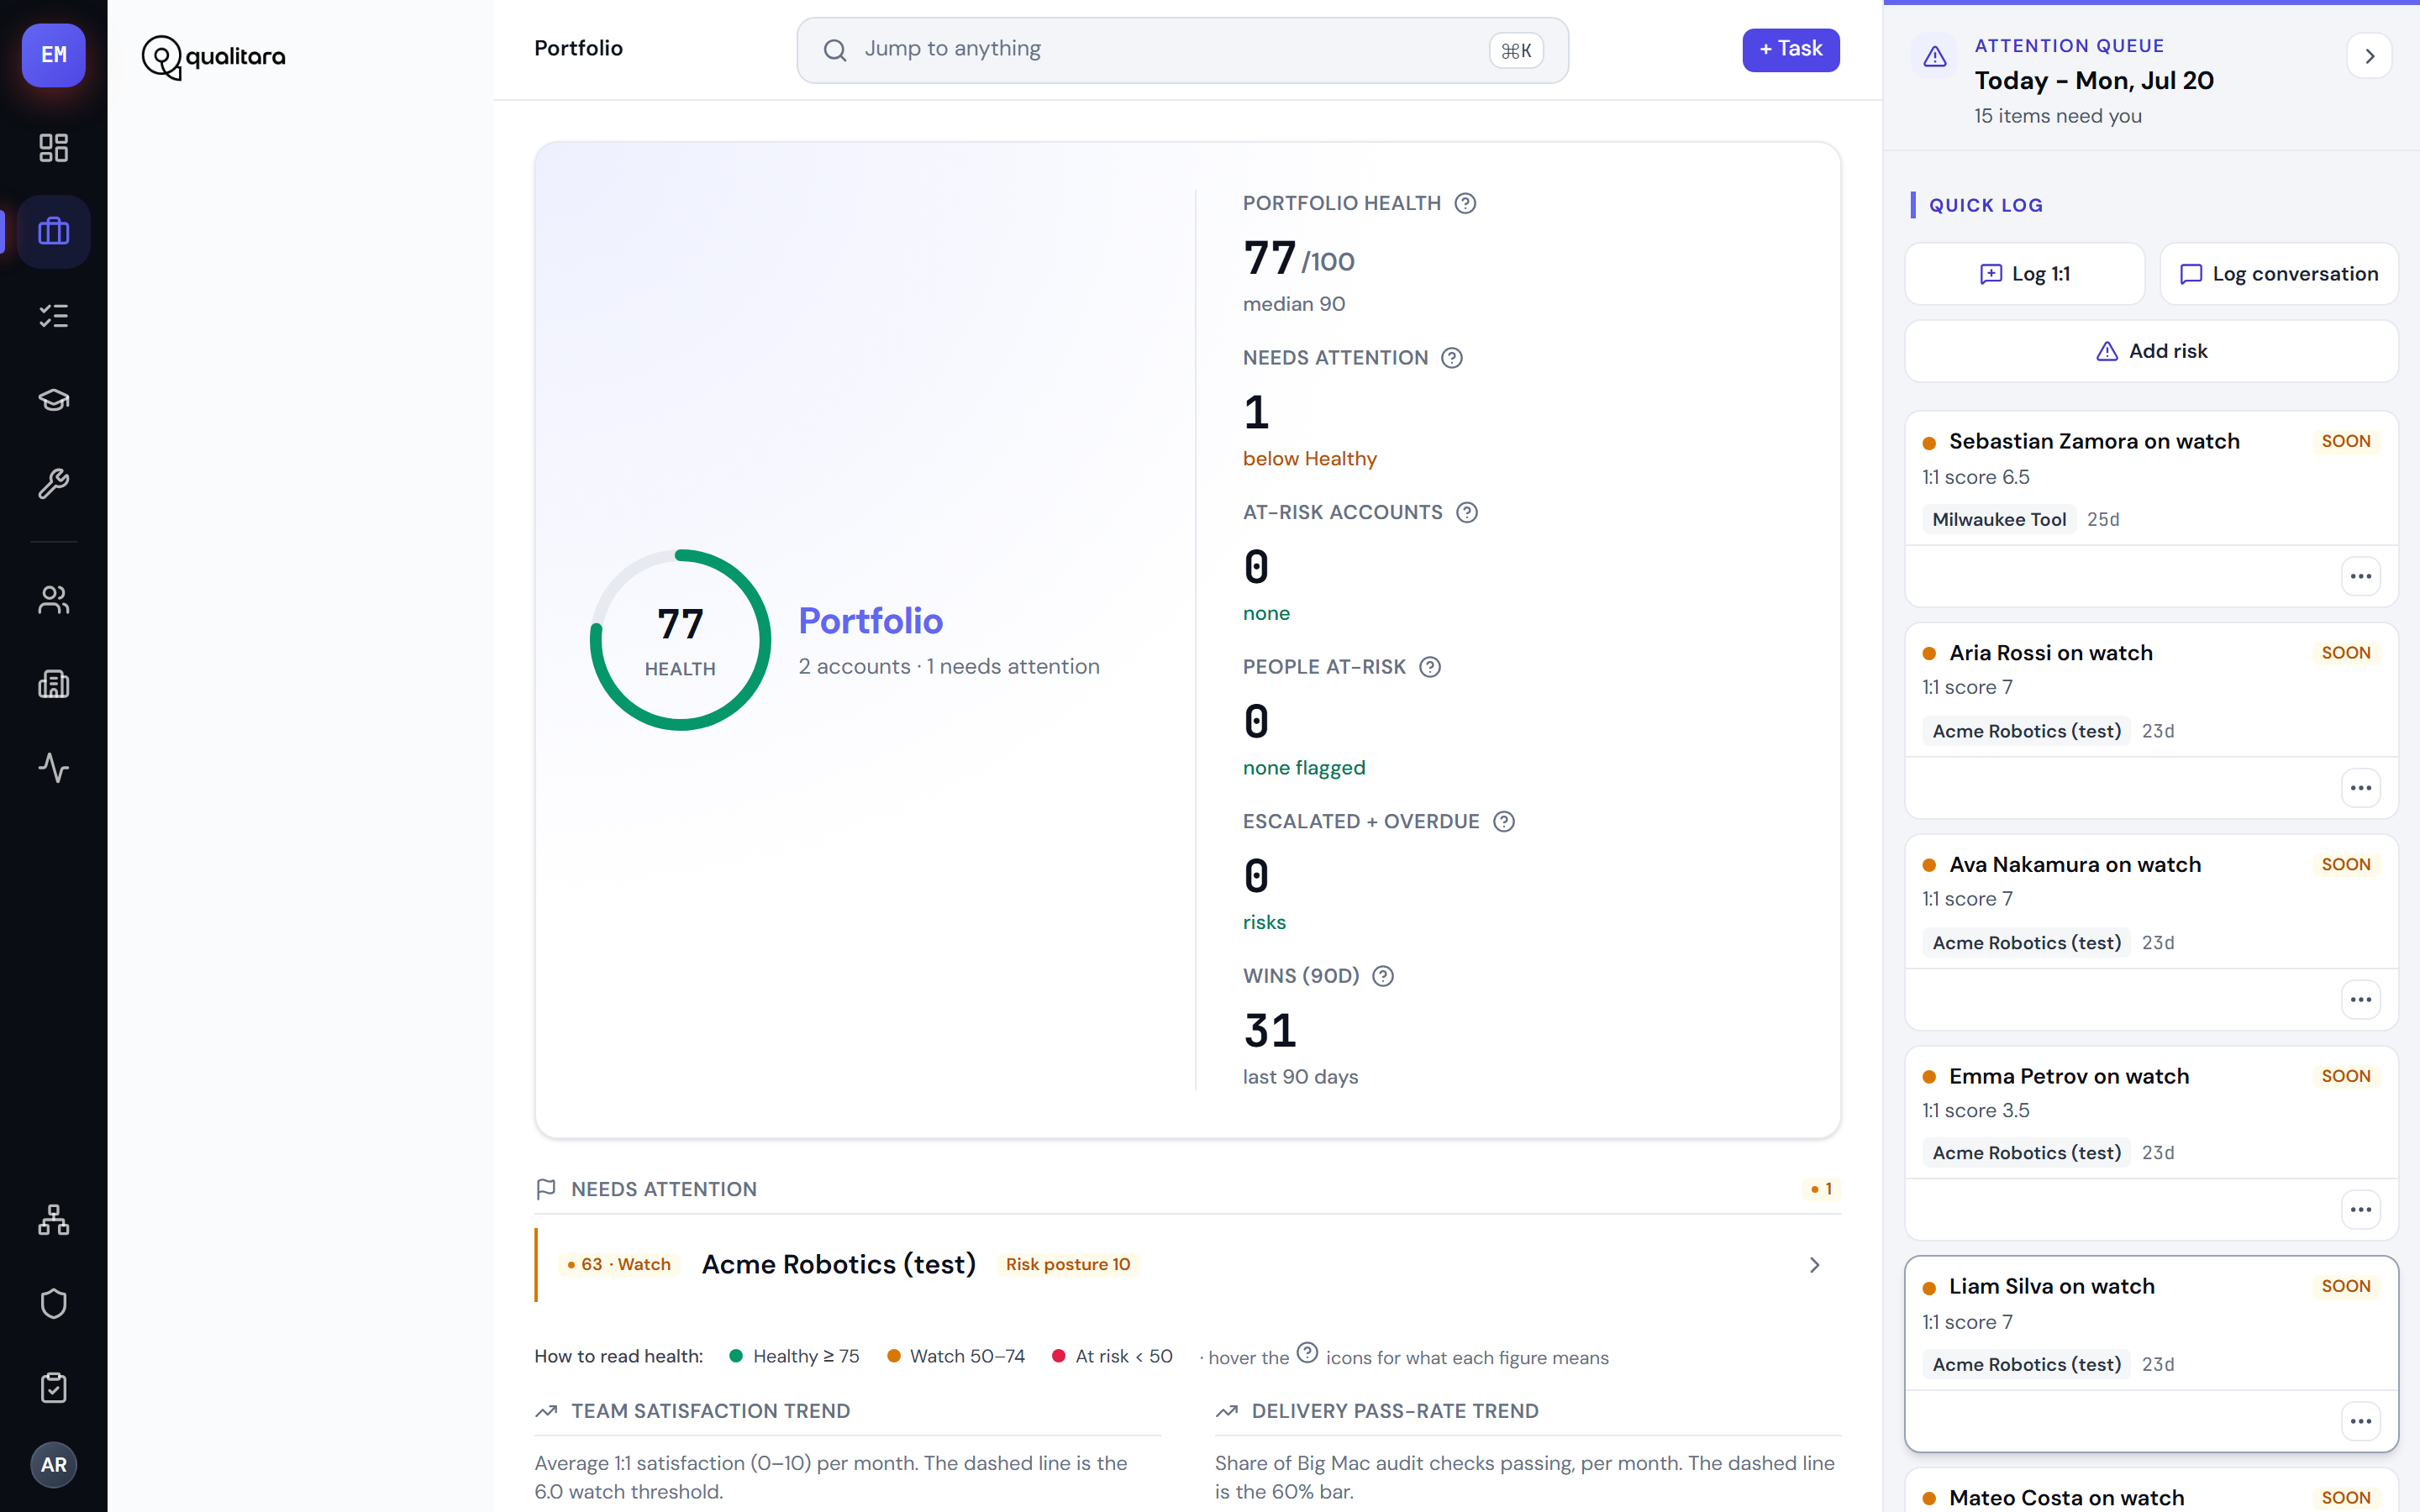2420x1512 pixels.
Task: Click the Needs Attention count badge
Action: (1821, 1189)
